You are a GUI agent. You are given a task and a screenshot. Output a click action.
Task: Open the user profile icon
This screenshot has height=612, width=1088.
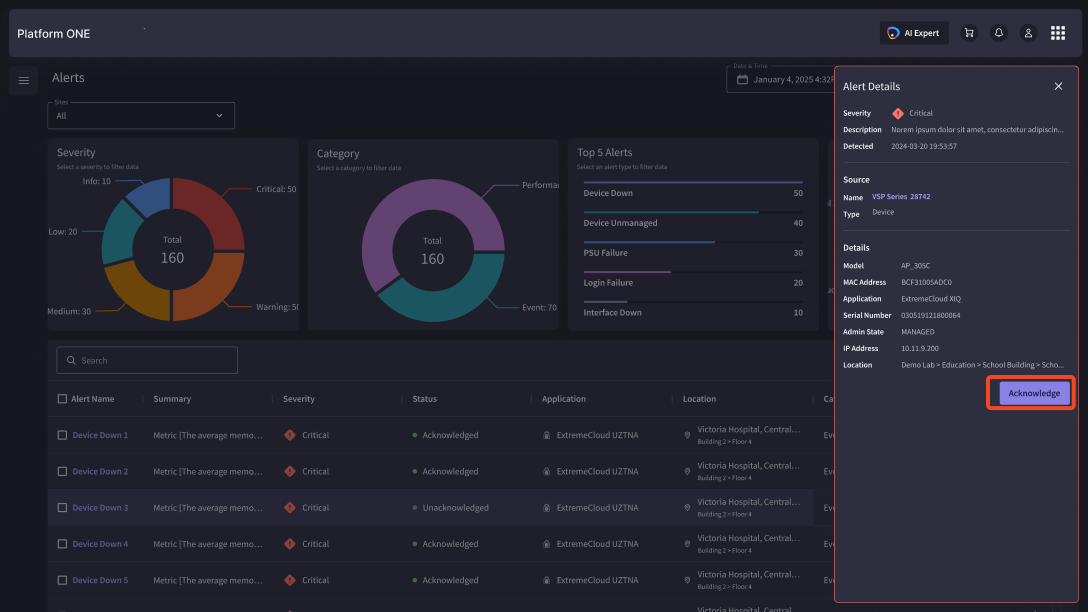coord(1028,33)
